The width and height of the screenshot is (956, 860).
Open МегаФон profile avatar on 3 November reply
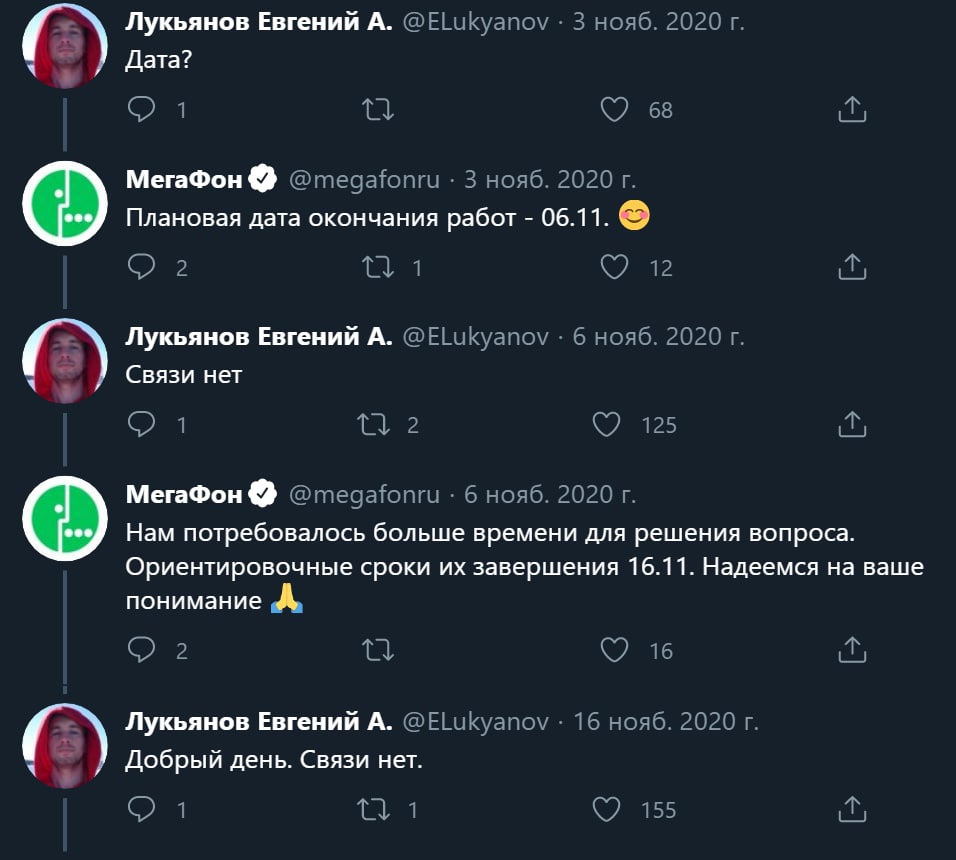pos(65,203)
